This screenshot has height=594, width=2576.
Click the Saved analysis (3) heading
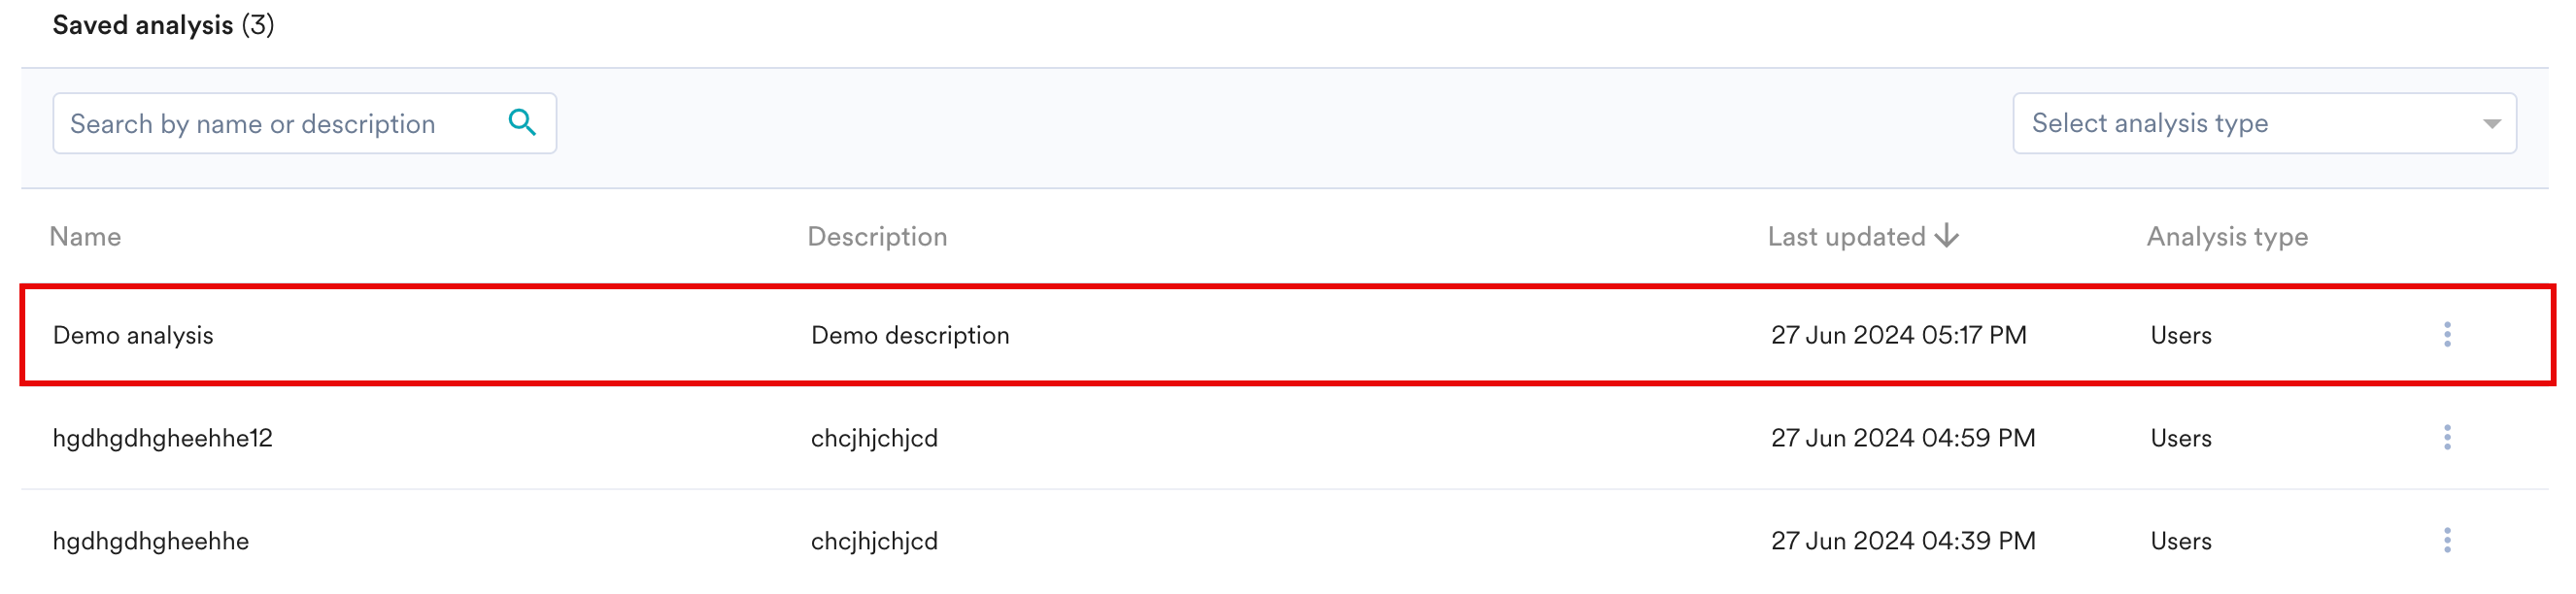click(163, 25)
